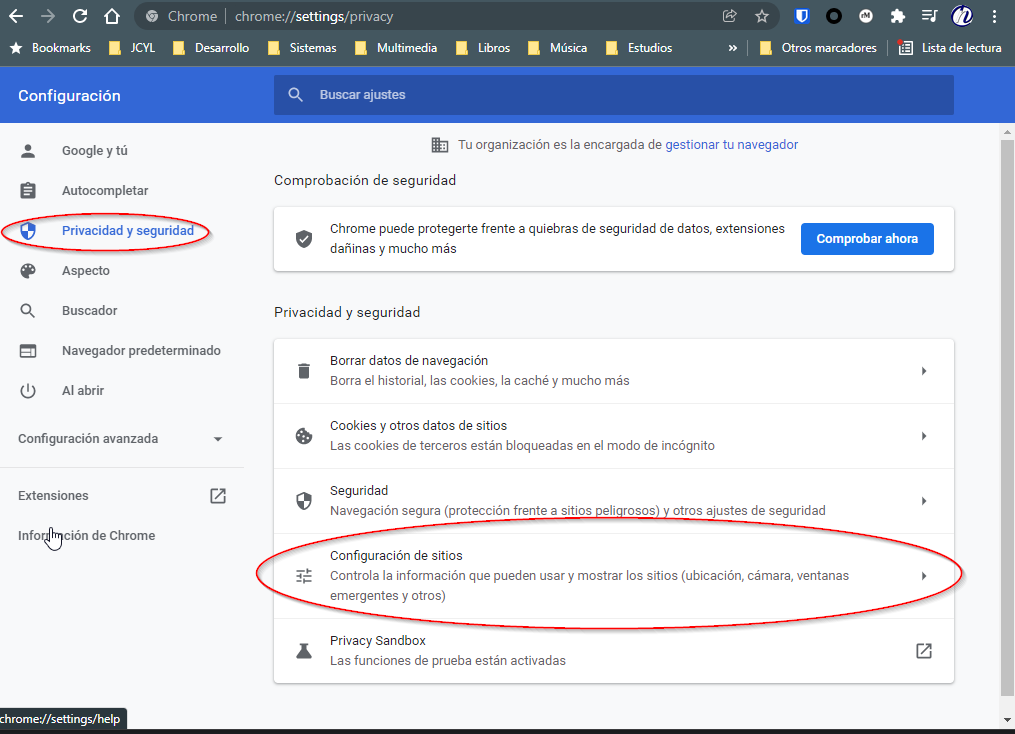Open the Otros marcadores folder
The image size is (1015, 734).
[x=818, y=48]
